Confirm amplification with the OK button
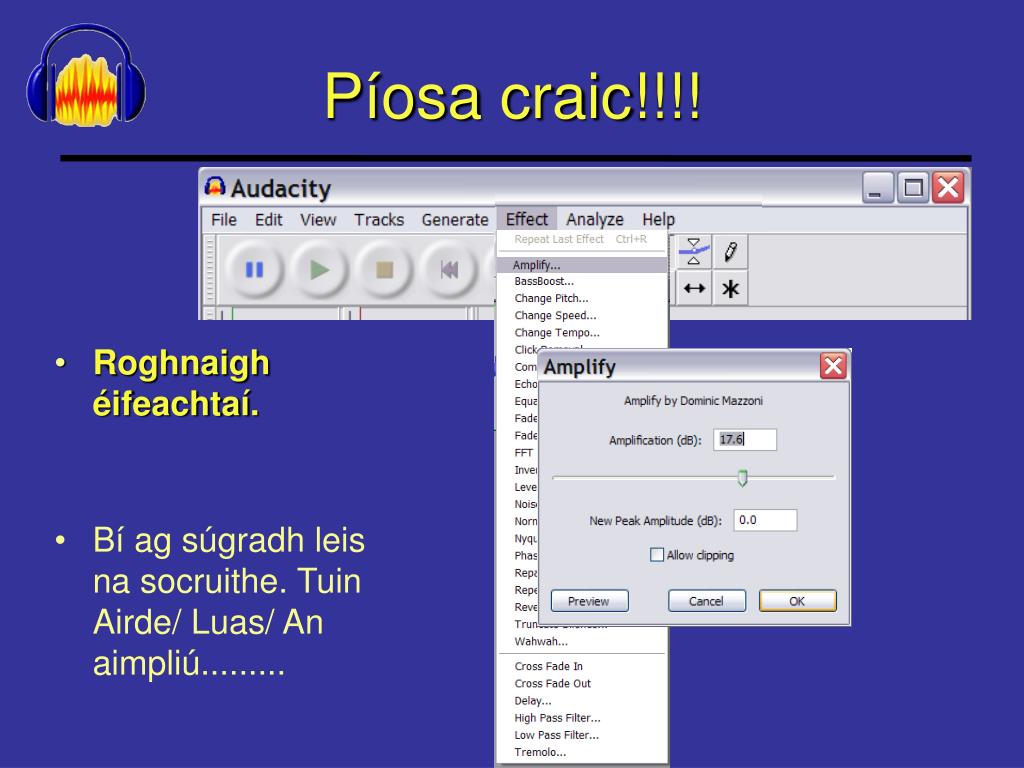 797,601
